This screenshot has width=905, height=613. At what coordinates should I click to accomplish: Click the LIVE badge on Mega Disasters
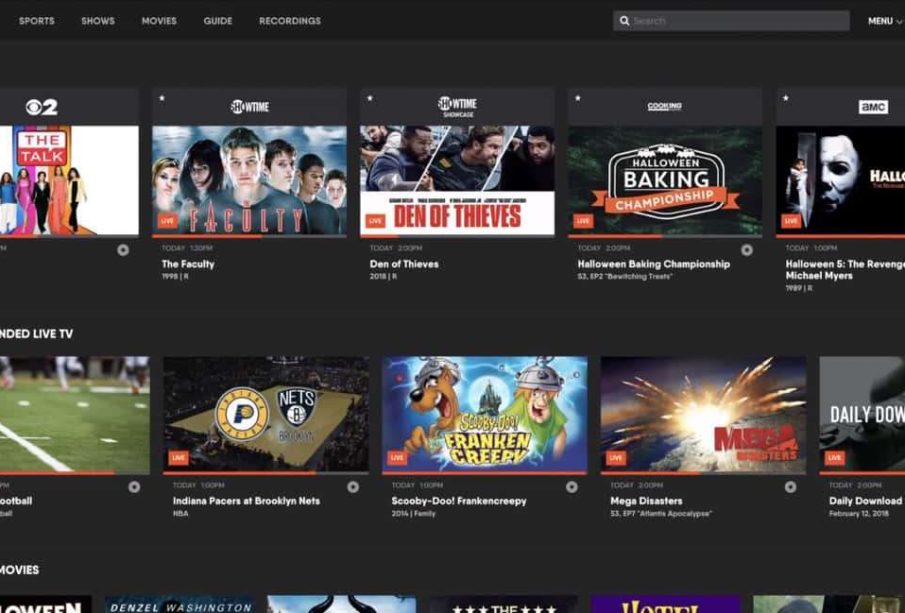(616, 458)
